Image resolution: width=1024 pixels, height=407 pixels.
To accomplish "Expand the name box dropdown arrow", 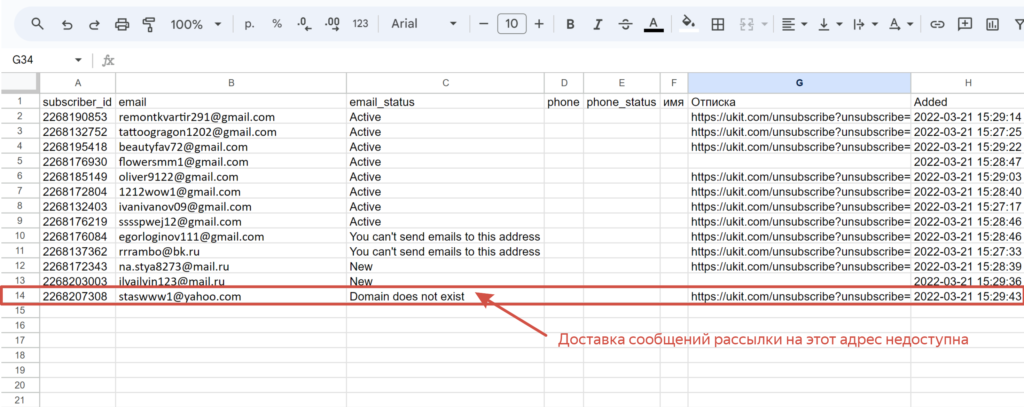I will click(78, 60).
